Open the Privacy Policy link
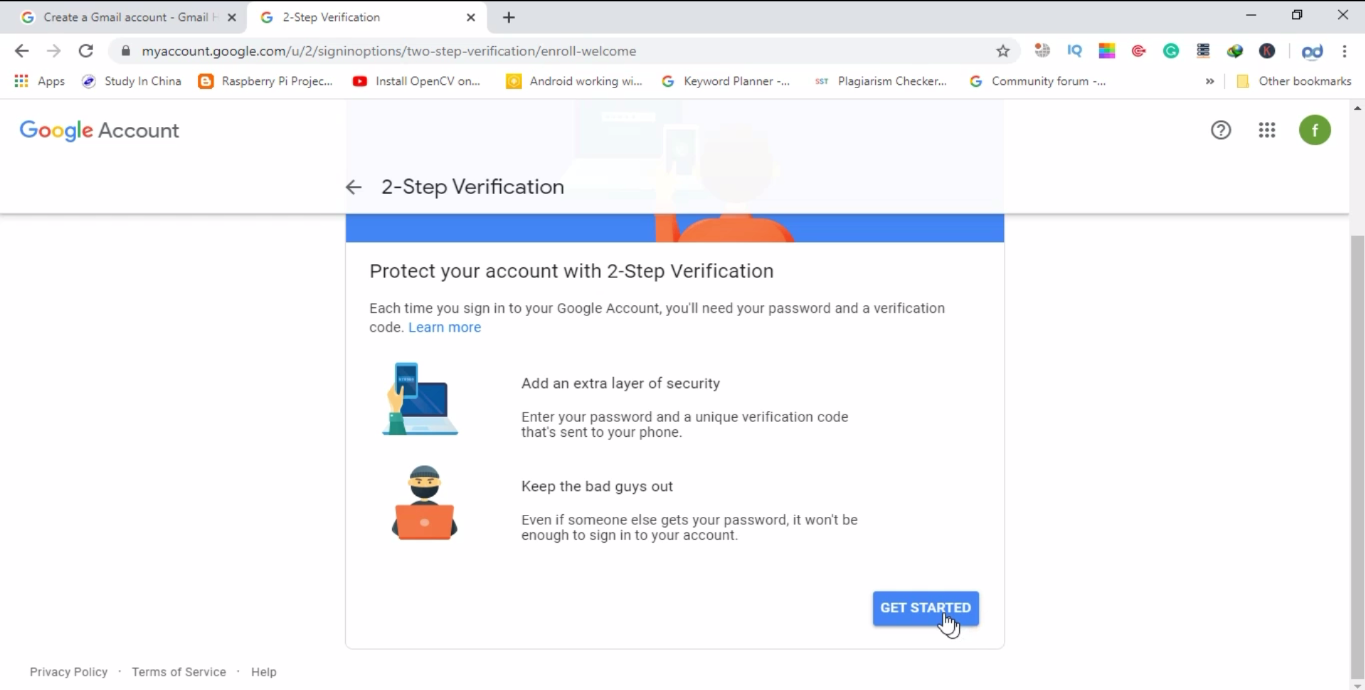1365x690 pixels. (x=69, y=672)
